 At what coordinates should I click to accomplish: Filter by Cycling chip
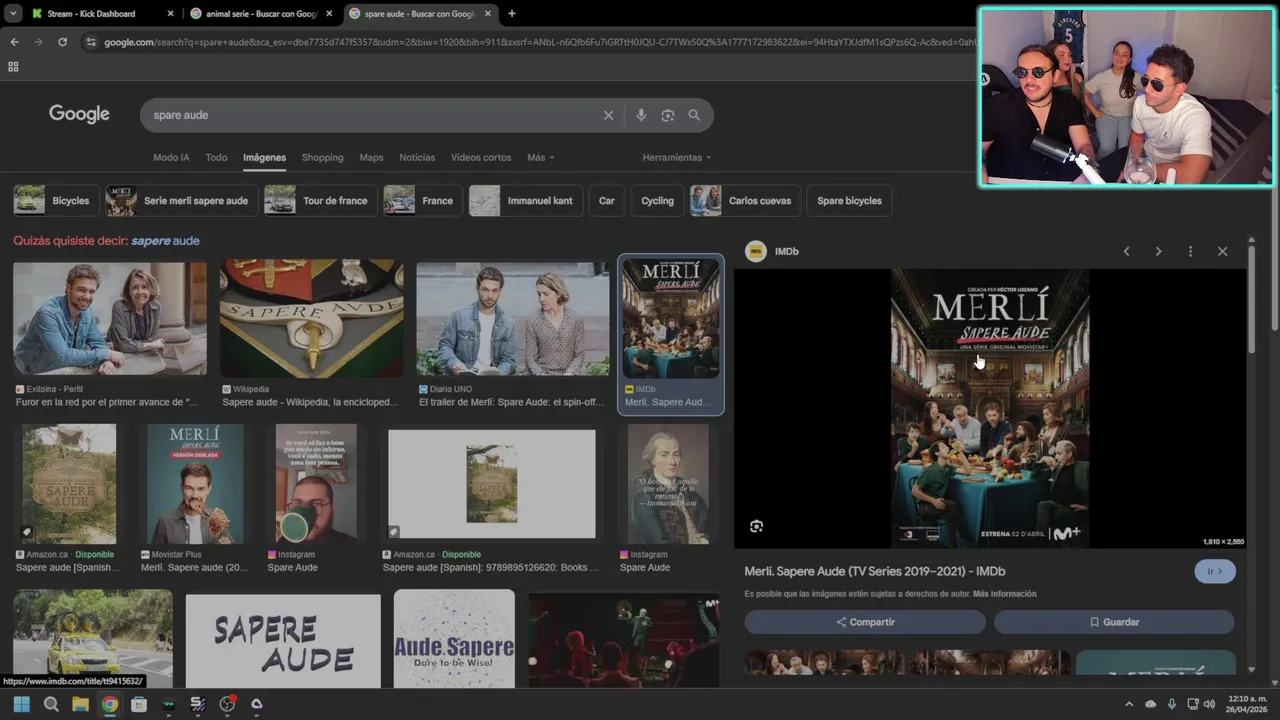[x=657, y=200]
